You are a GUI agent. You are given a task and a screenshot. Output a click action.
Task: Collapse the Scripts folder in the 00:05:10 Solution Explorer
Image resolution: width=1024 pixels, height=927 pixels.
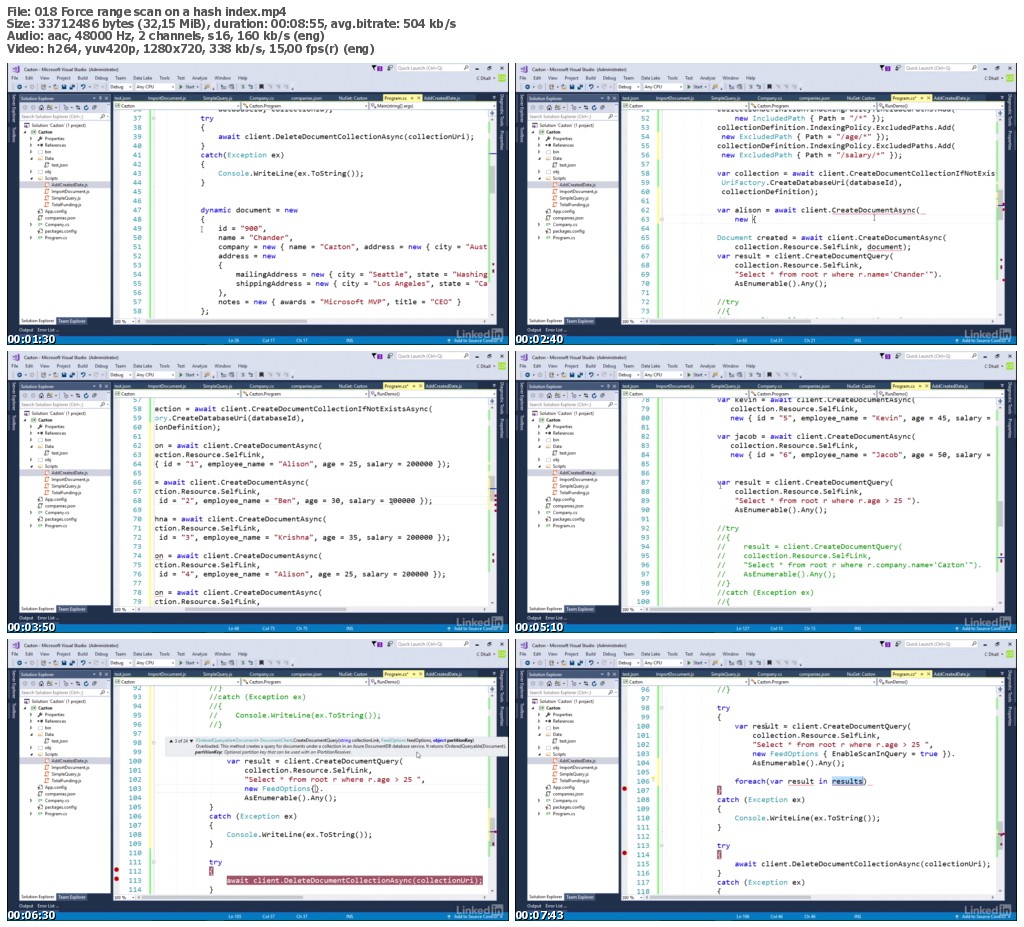pos(539,466)
